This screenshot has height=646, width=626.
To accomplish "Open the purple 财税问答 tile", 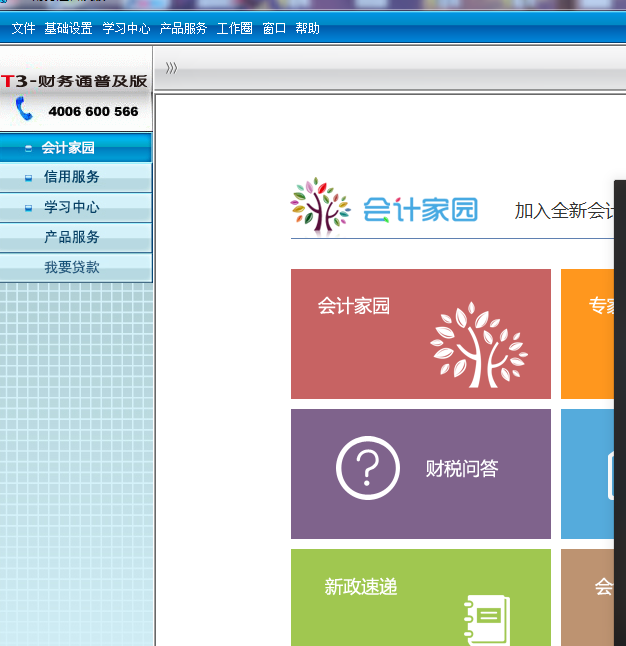I will pyautogui.click(x=421, y=474).
